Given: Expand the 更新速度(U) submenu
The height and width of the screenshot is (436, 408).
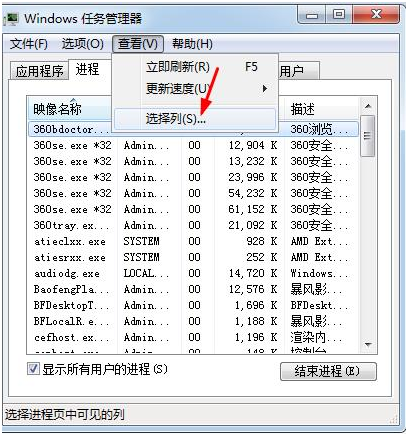Looking at the screenshot, I should pyautogui.click(x=195, y=89).
